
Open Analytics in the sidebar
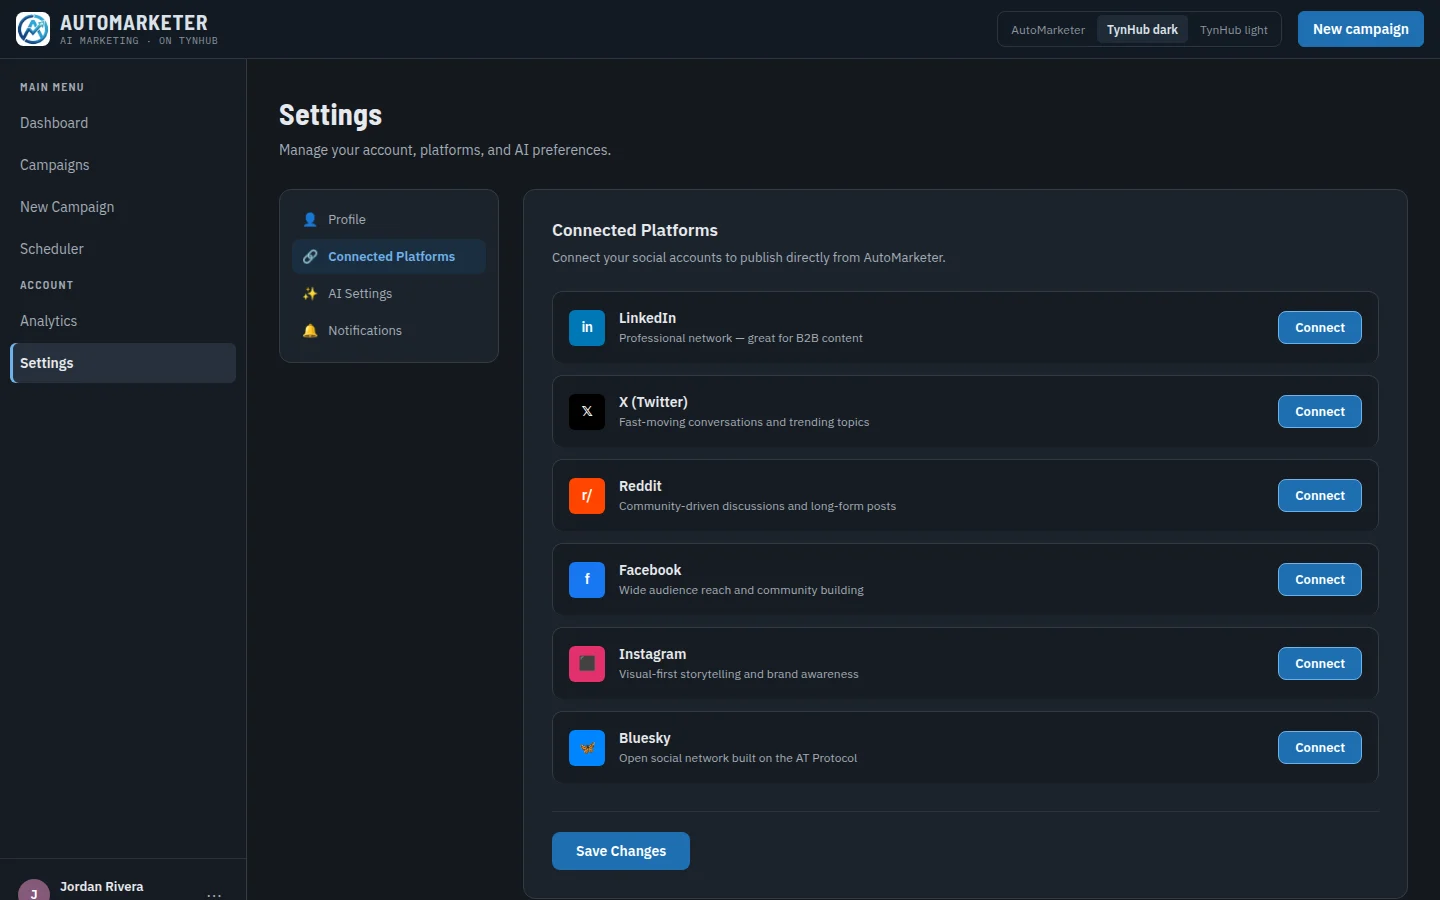(123, 321)
